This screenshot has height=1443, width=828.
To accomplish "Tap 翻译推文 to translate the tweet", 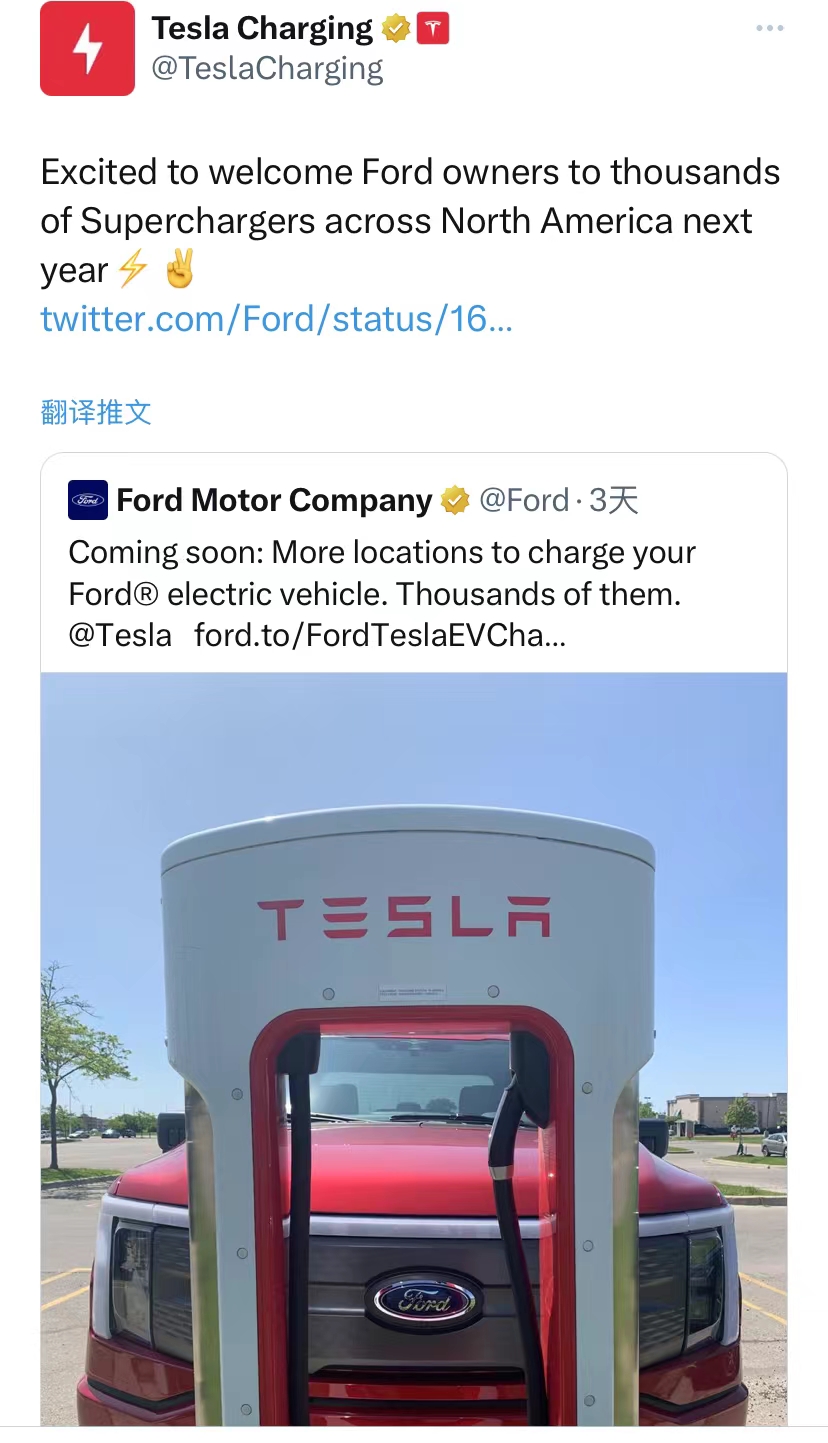I will [96, 412].
